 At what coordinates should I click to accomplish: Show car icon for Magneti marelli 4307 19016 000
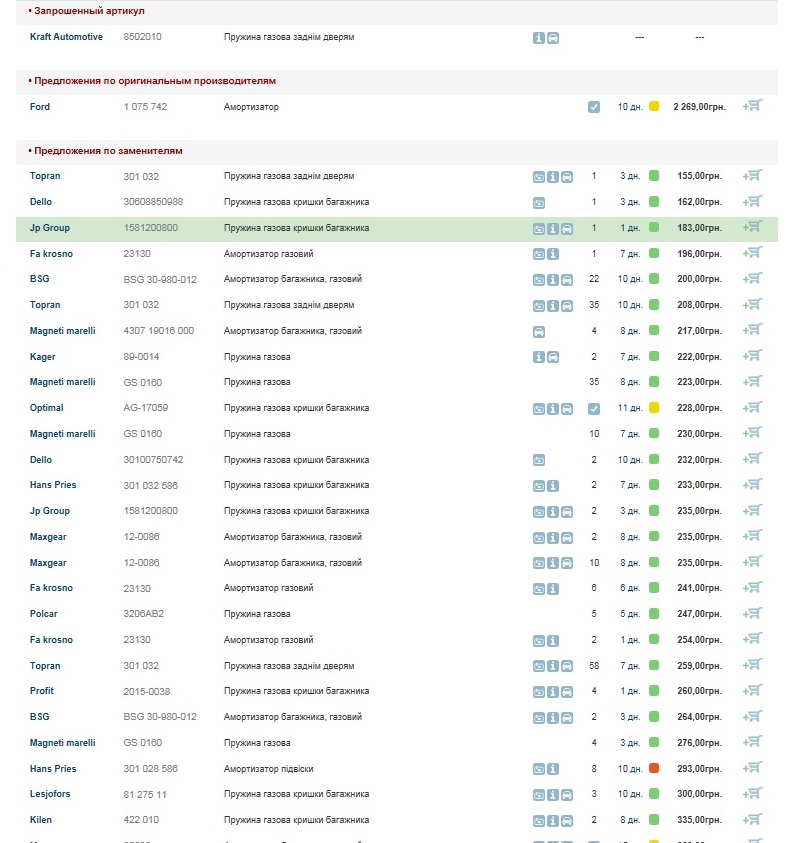pyautogui.click(x=539, y=331)
